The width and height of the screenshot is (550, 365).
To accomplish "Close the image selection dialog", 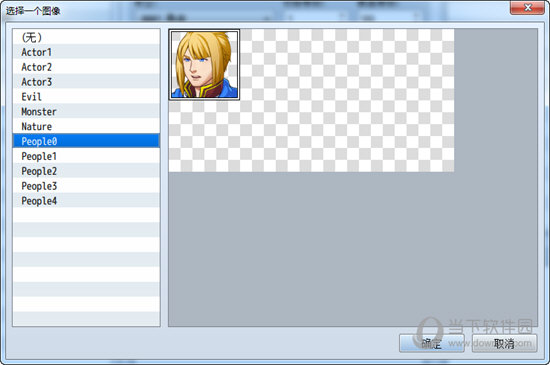I will pos(527,7).
